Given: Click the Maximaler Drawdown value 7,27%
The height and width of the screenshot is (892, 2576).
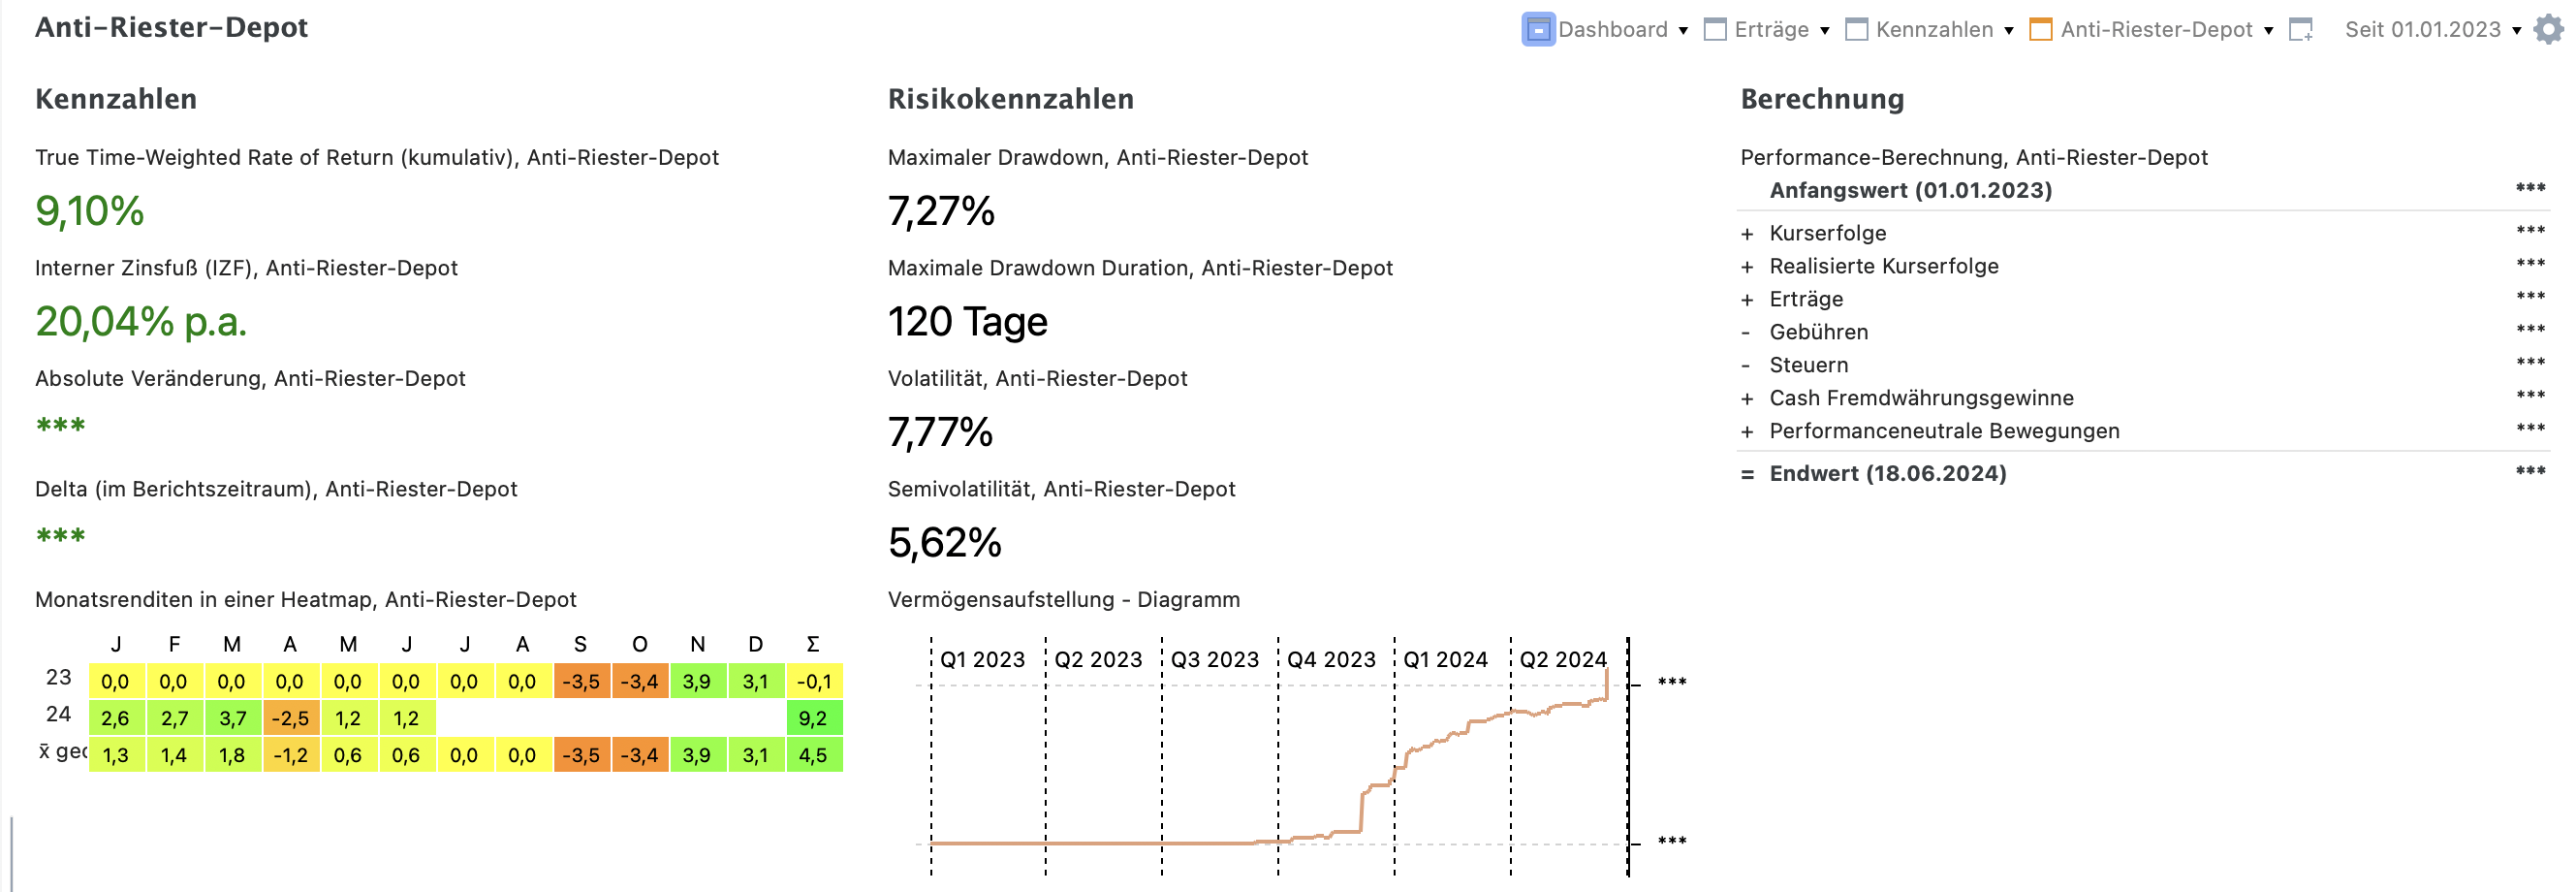Looking at the screenshot, I should [x=941, y=212].
